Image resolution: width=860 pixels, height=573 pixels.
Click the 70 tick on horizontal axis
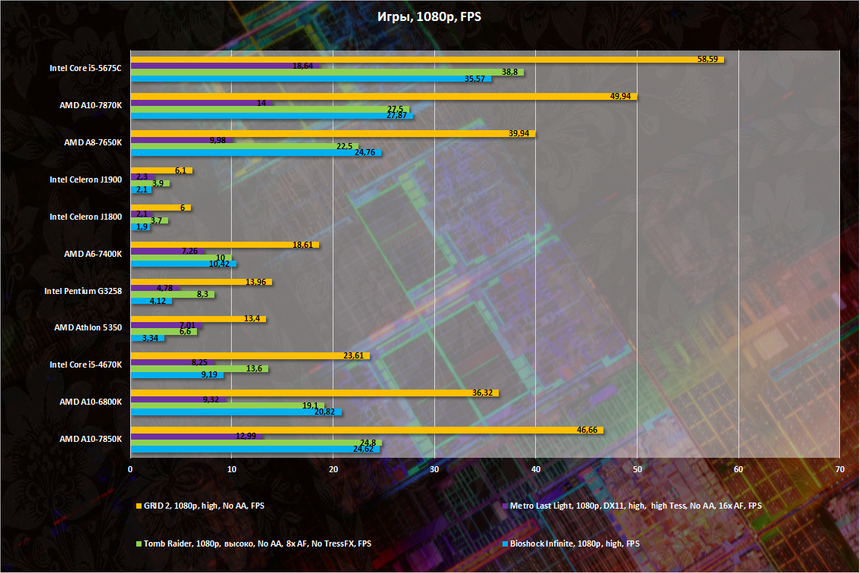click(x=839, y=468)
